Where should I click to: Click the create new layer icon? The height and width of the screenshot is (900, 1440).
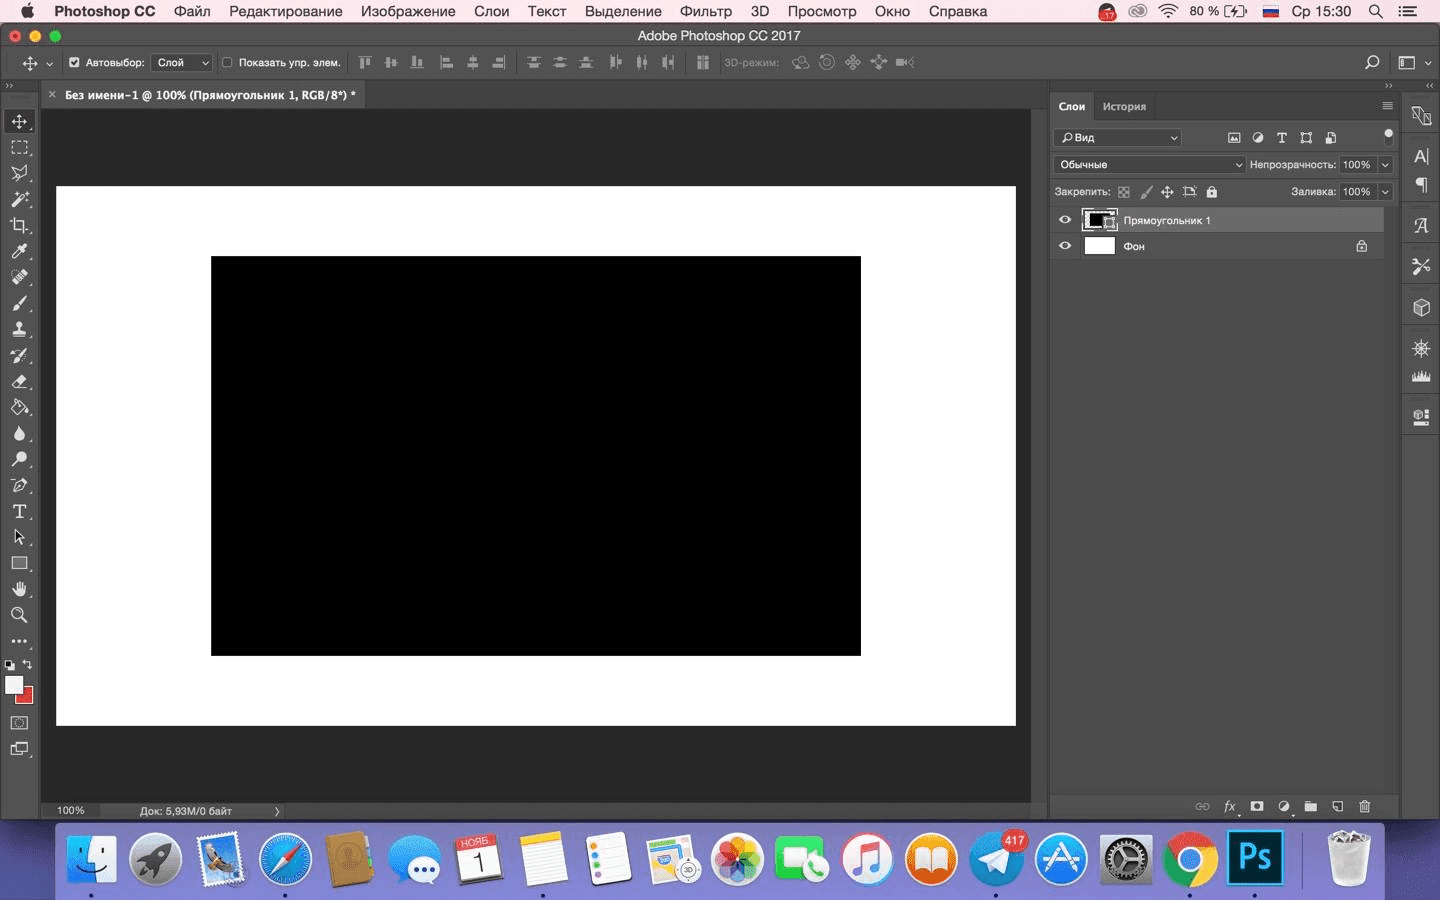click(1337, 807)
